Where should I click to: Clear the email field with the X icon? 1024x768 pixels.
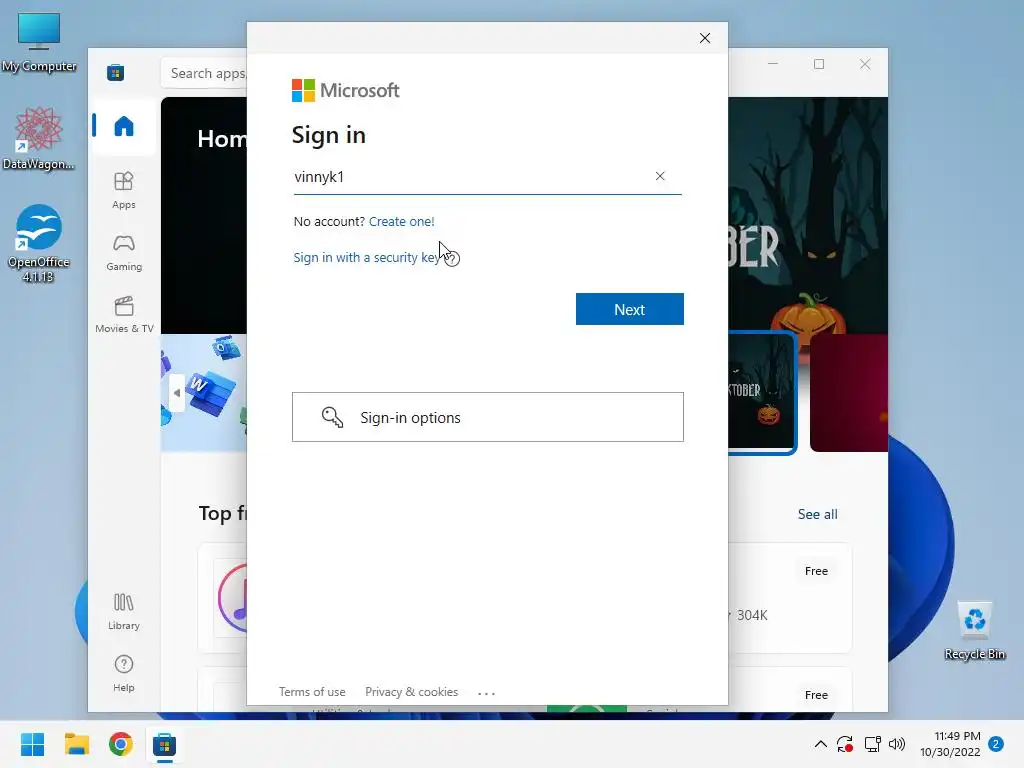660,176
